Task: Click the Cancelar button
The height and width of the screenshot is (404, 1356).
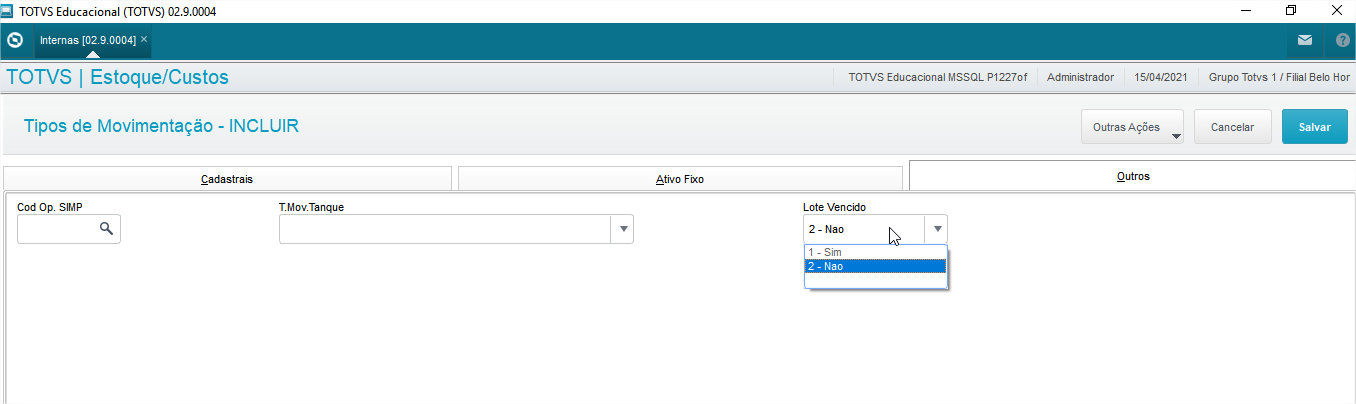Action: pyautogui.click(x=1232, y=127)
